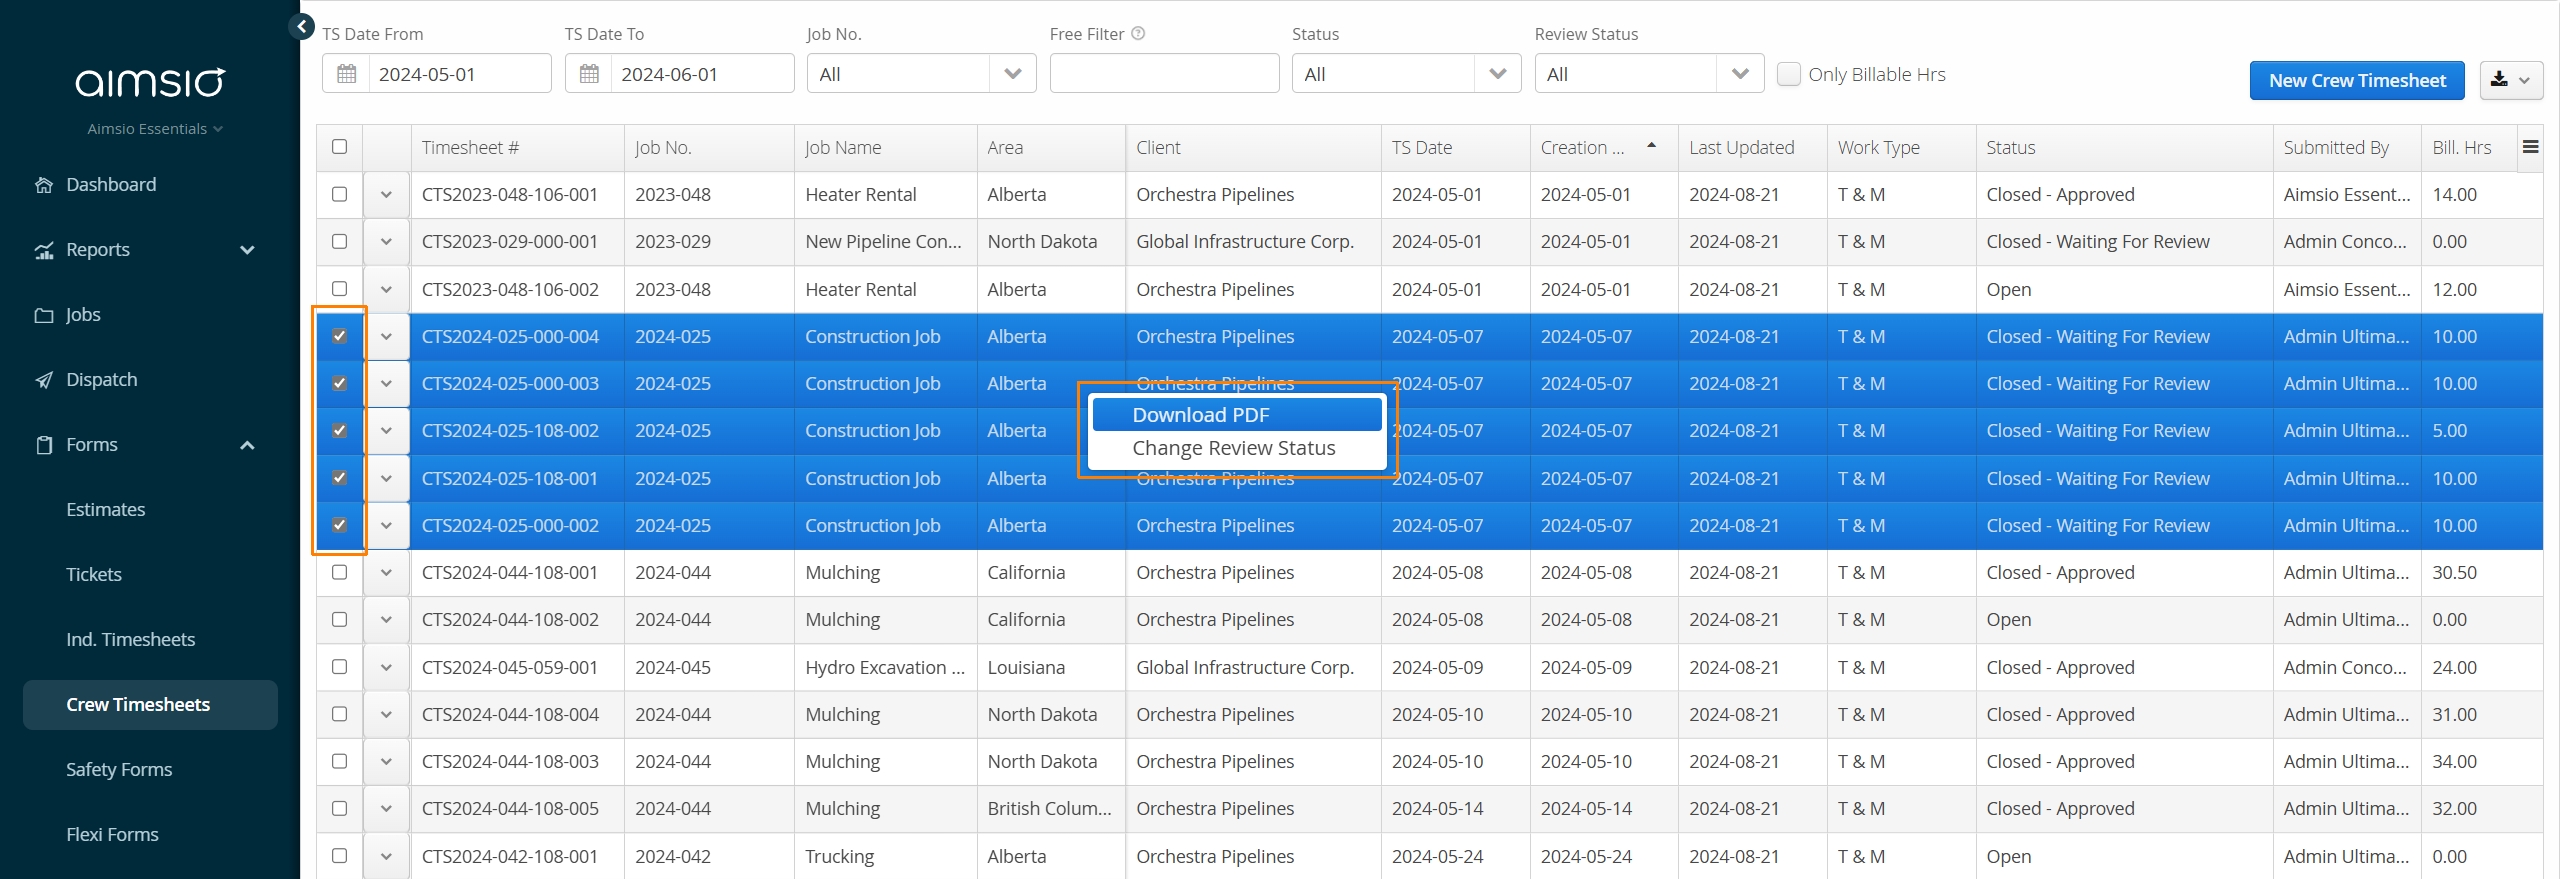Open the TS Date From calendar icon
The width and height of the screenshot is (2560, 879).
click(x=346, y=74)
